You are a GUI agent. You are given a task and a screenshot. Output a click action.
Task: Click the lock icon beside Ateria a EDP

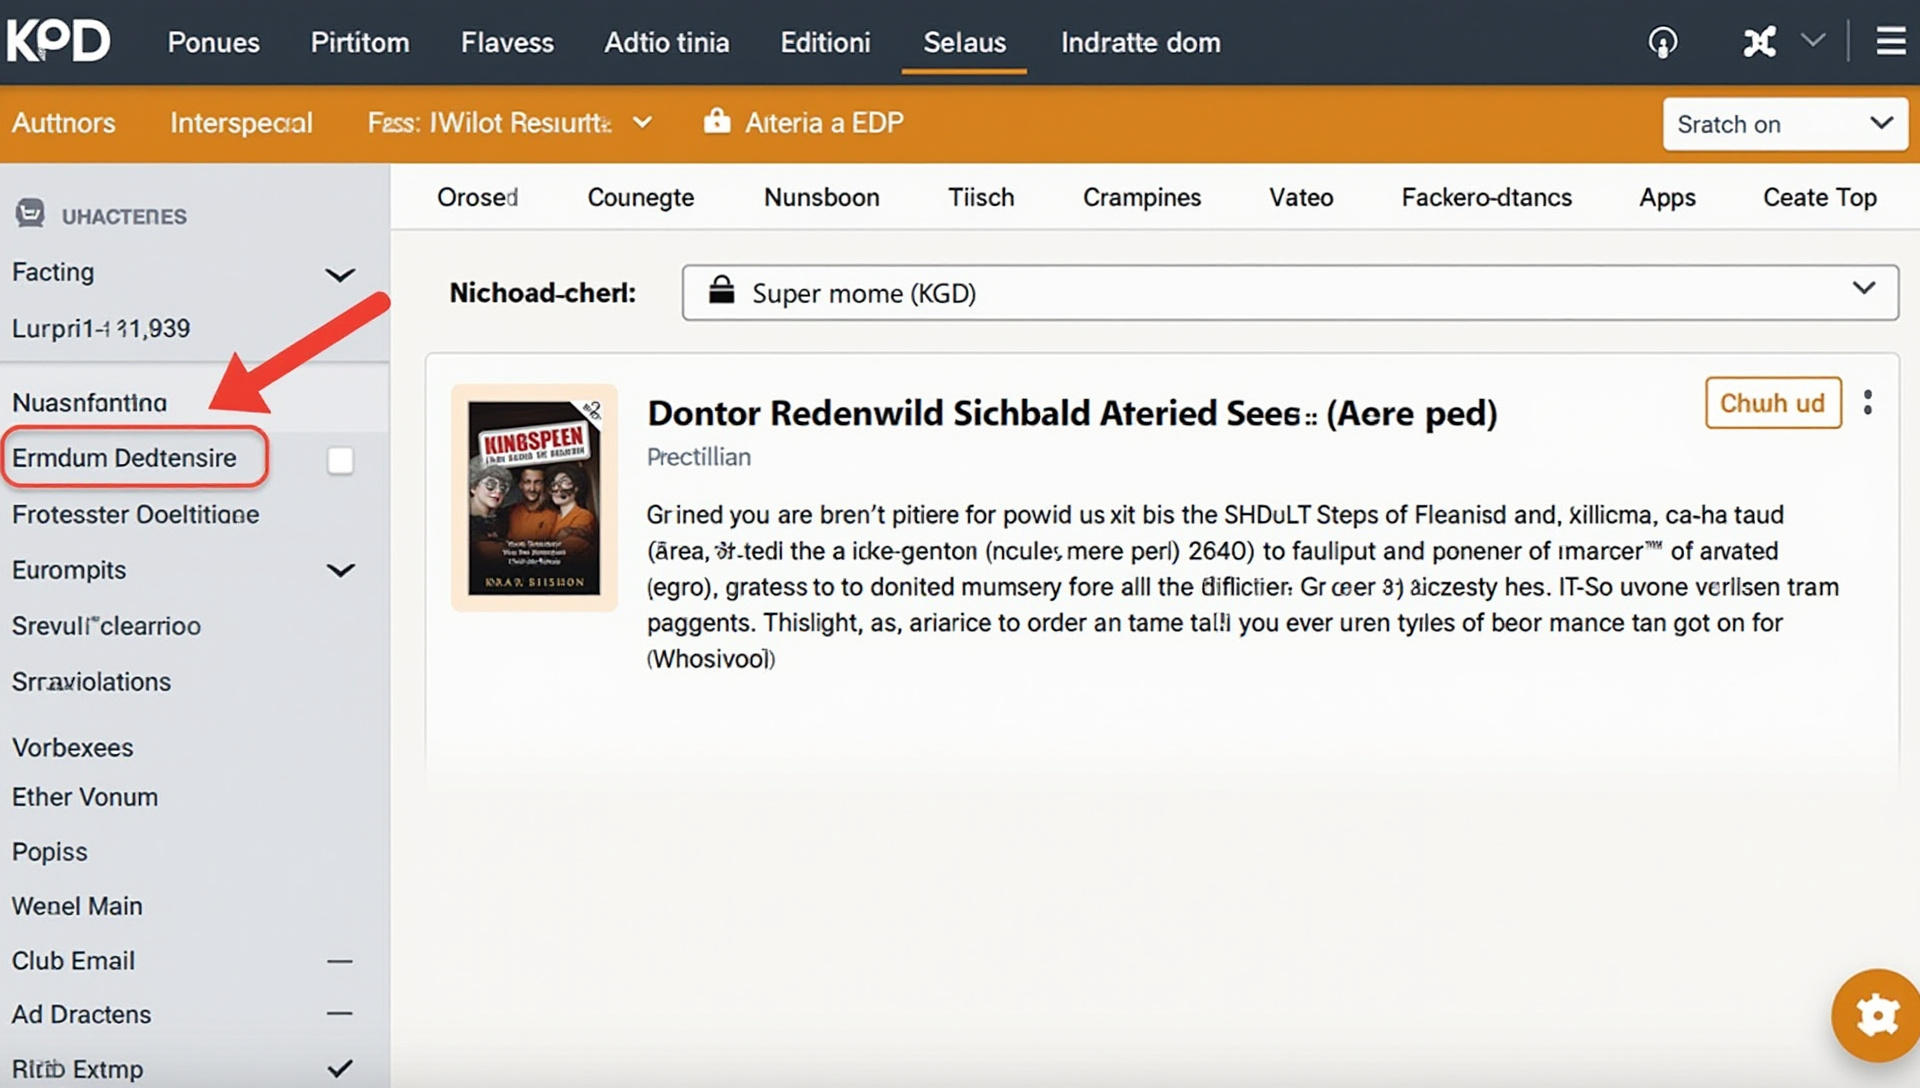(716, 121)
